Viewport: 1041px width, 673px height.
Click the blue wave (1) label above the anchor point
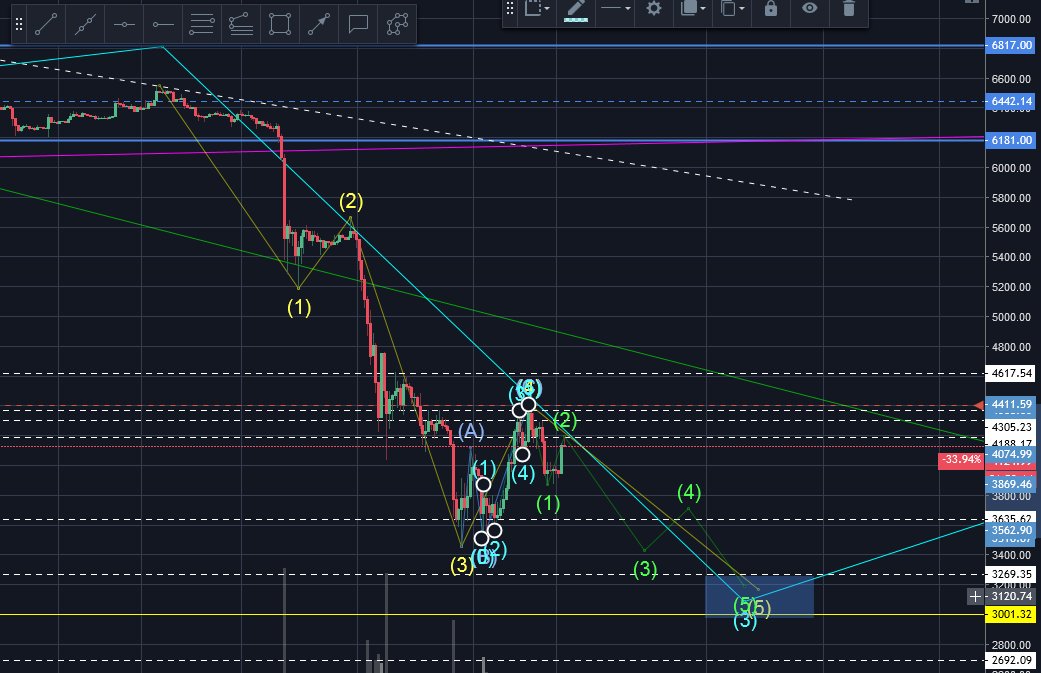click(x=484, y=468)
